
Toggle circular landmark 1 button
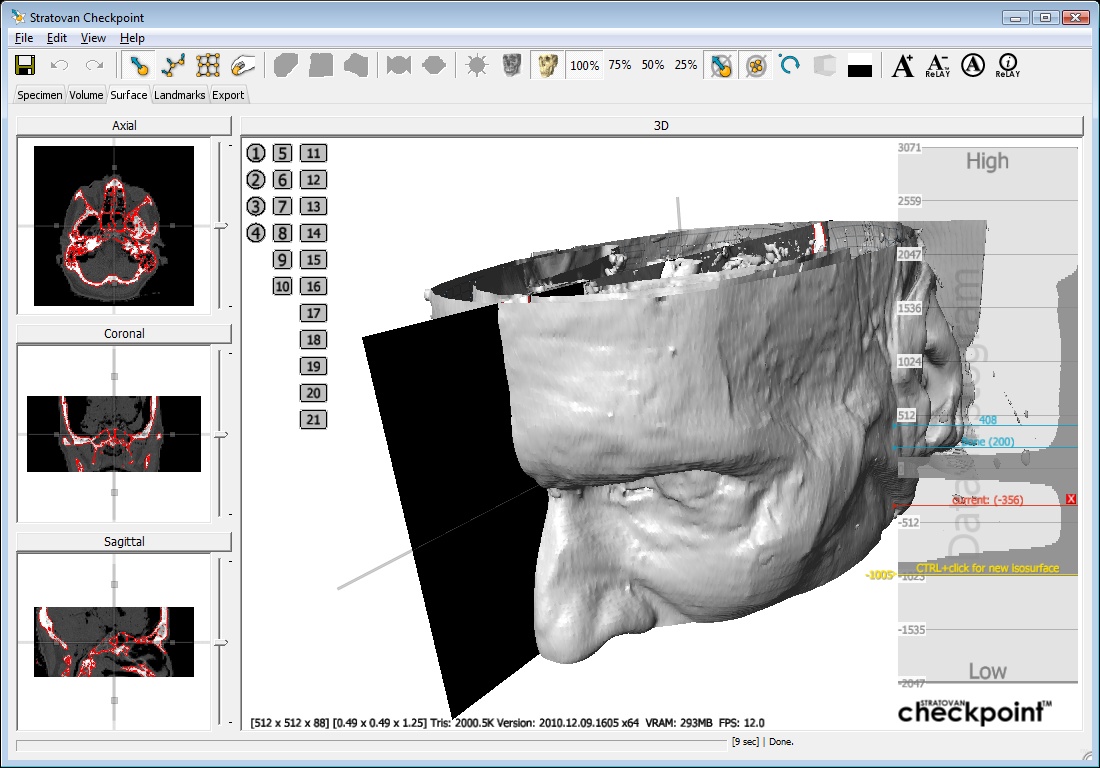coord(257,153)
